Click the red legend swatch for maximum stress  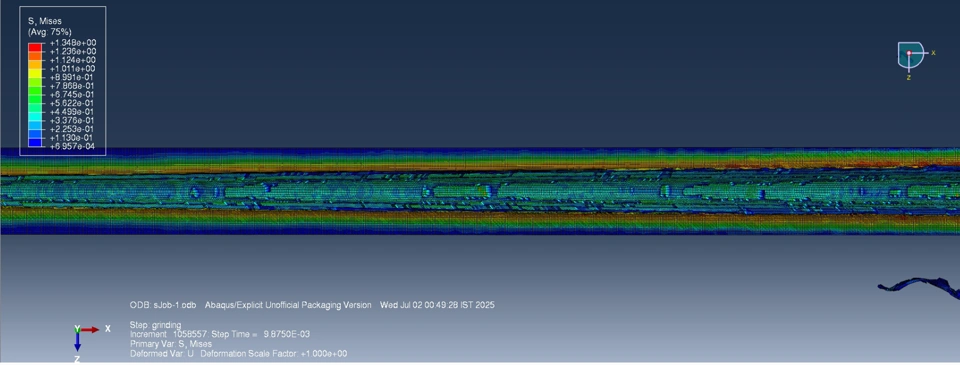(x=34, y=47)
